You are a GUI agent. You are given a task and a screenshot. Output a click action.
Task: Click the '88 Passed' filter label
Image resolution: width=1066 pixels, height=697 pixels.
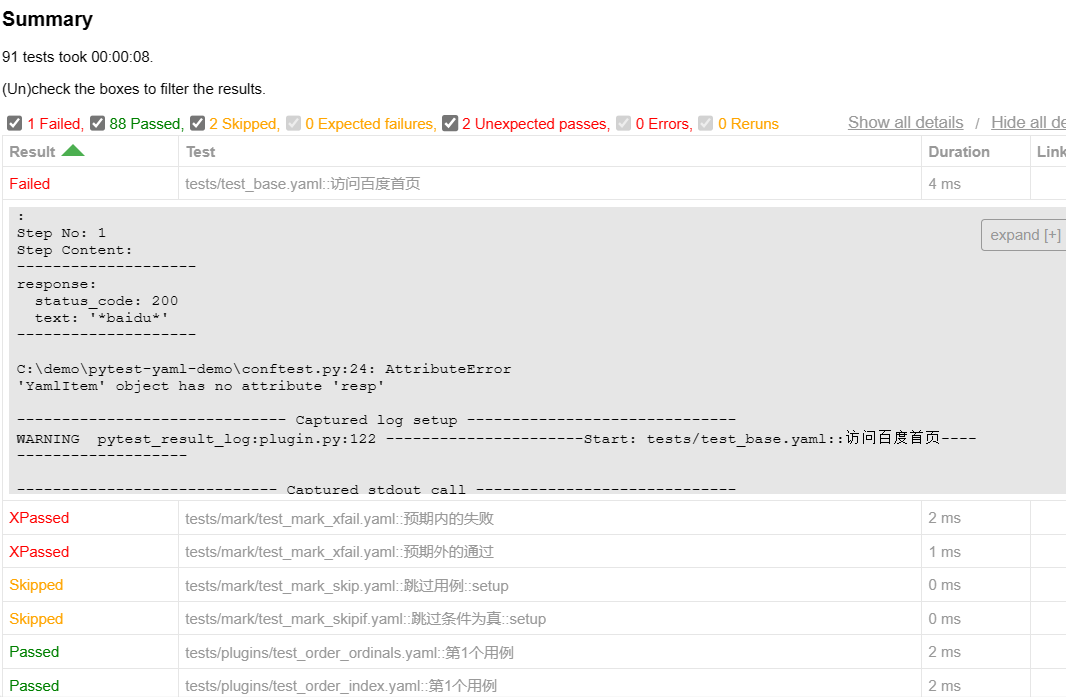(x=146, y=124)
